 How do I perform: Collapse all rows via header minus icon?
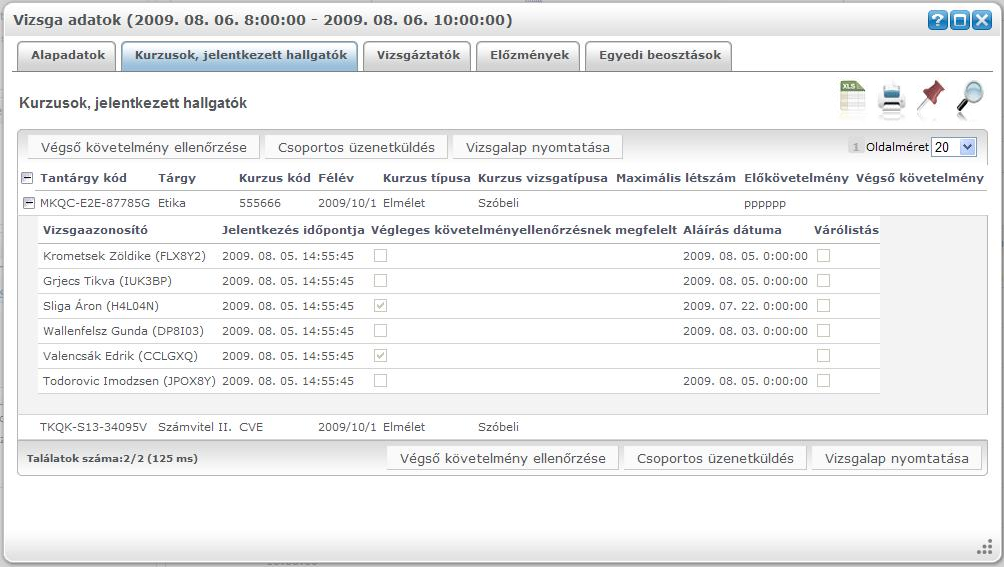coord(27,178)
